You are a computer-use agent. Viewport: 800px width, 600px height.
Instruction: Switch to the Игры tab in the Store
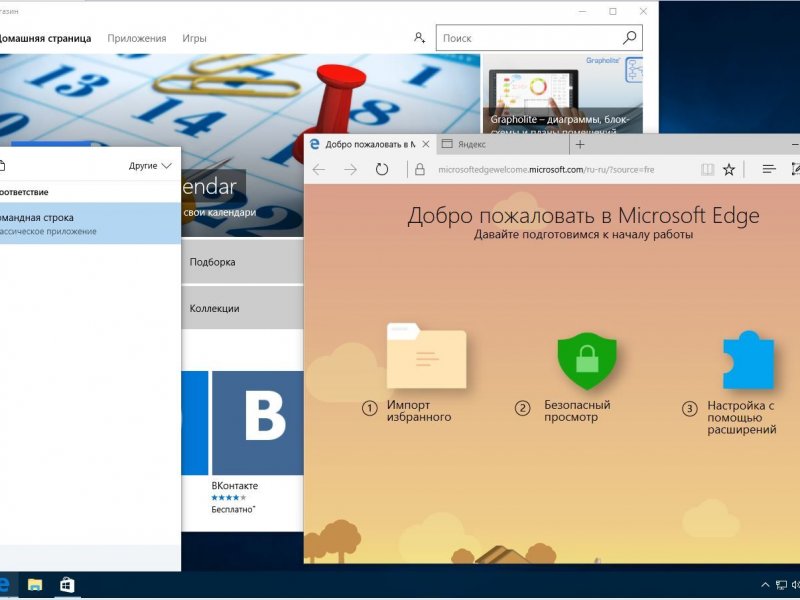click(x=194, y=38)
